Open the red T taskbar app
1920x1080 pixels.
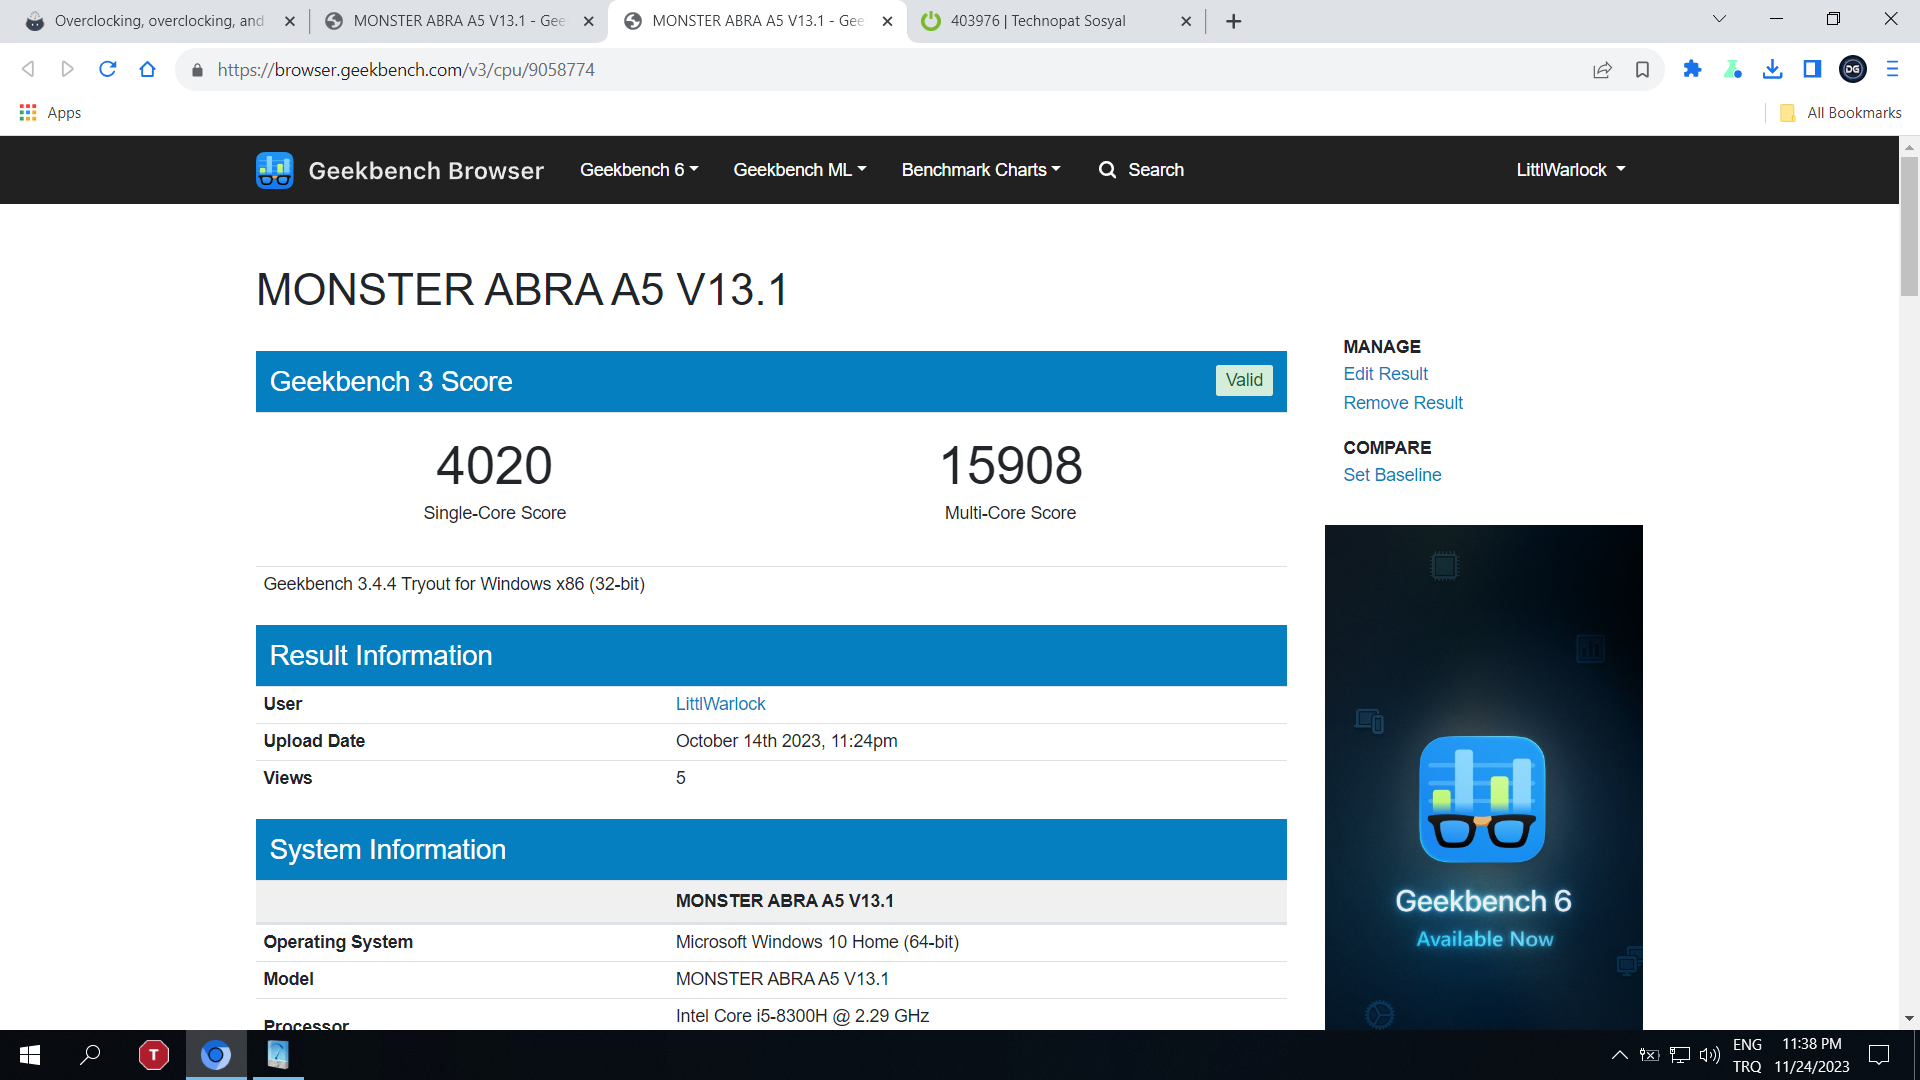pos(153,1055)
